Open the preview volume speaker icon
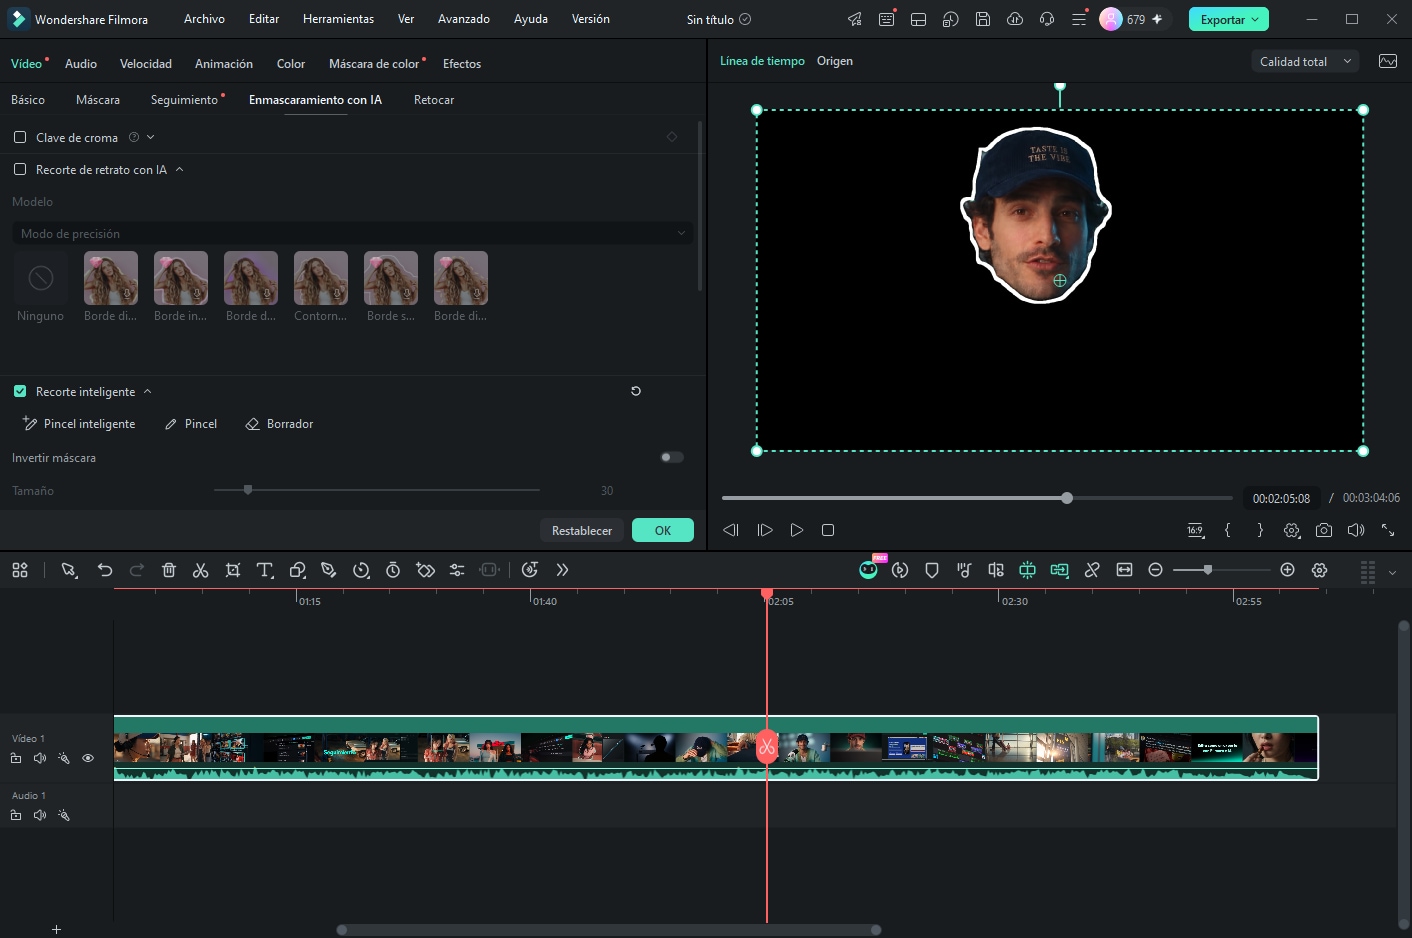The width and height of the screenshot is (1412, 938). (1356, 530)
